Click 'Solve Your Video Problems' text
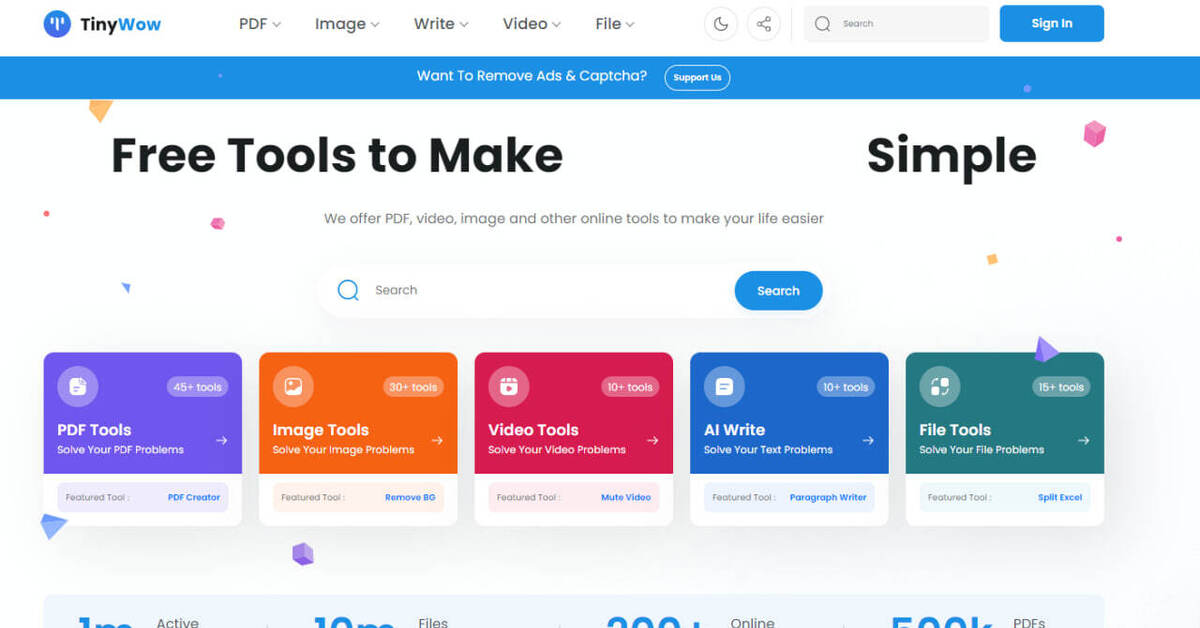The width and height of the screenshot is (1200, 628). [557, 450]
